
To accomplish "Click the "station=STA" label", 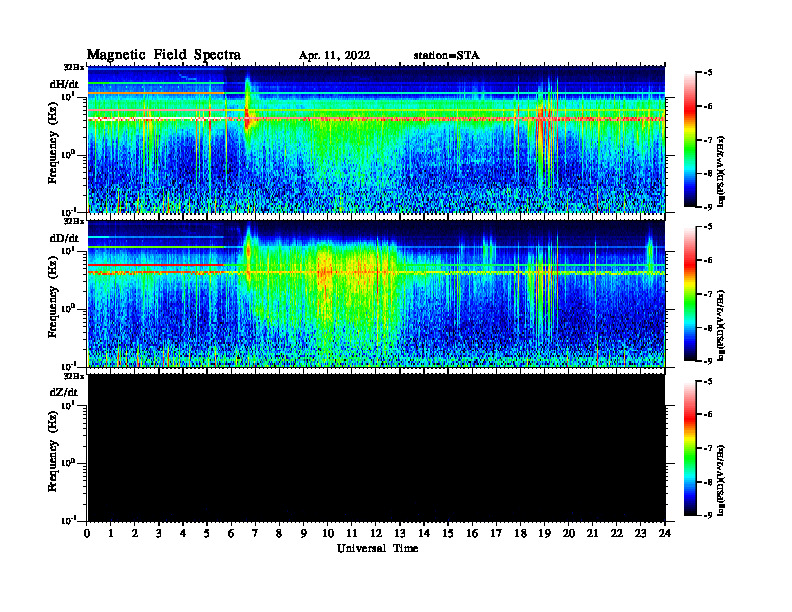I will 447,56.
